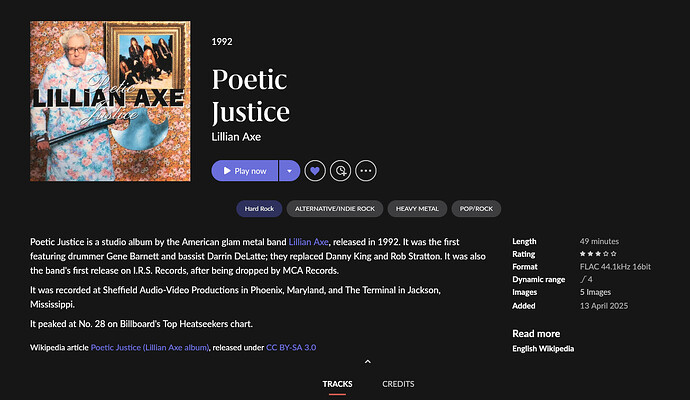Switch to the TRACKS tab

click(337, 384)
